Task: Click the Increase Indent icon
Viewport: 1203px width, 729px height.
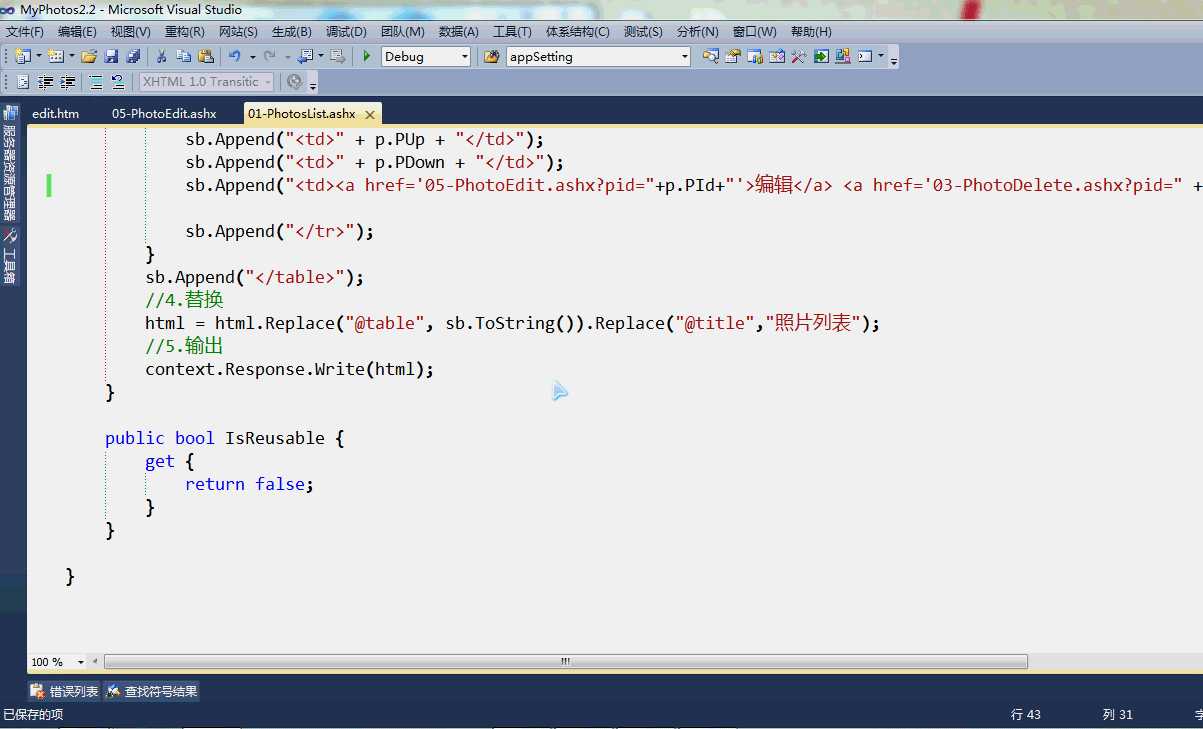Action: point(67,82)
